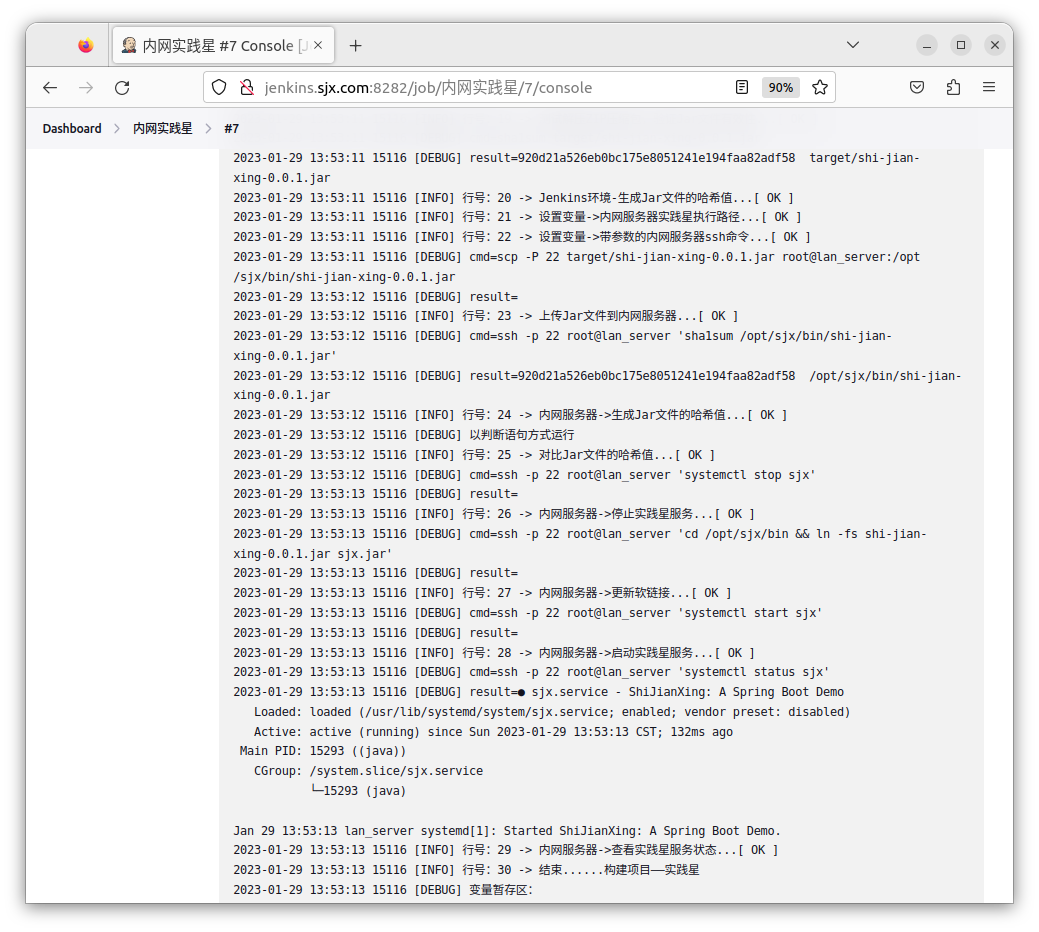Expand chevron after Dashboard breadcrumb
1039x932 pixels.
pyautogui.click(x=117, y=129)
